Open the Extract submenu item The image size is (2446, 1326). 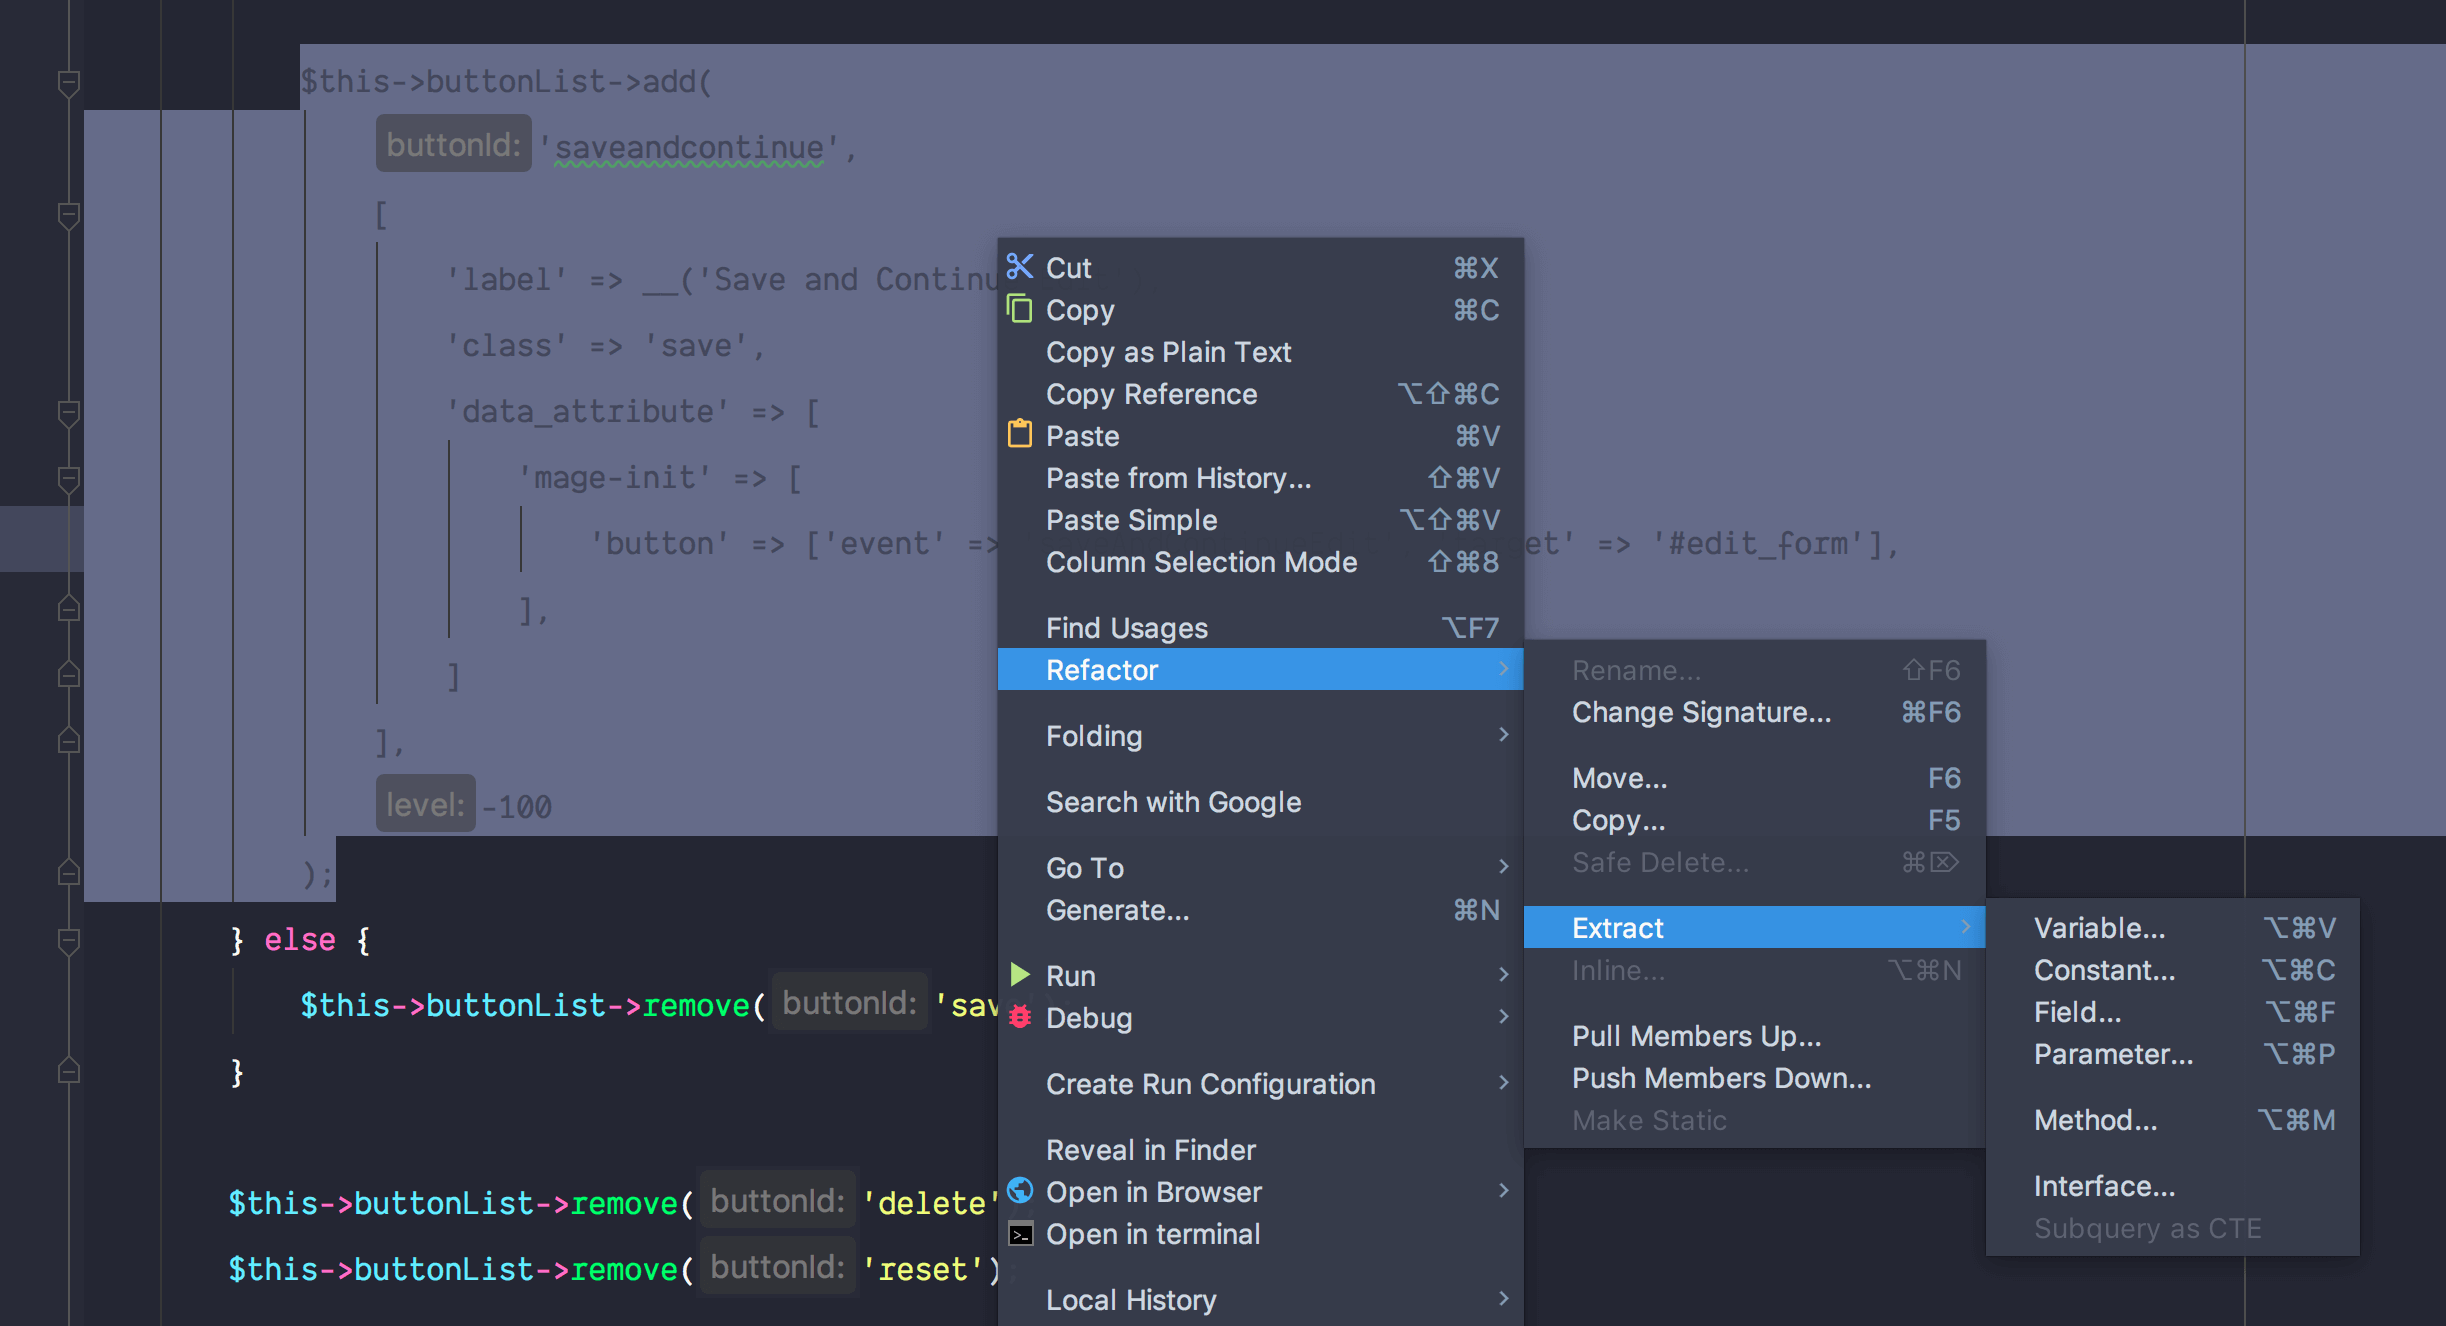[1754, 927]
